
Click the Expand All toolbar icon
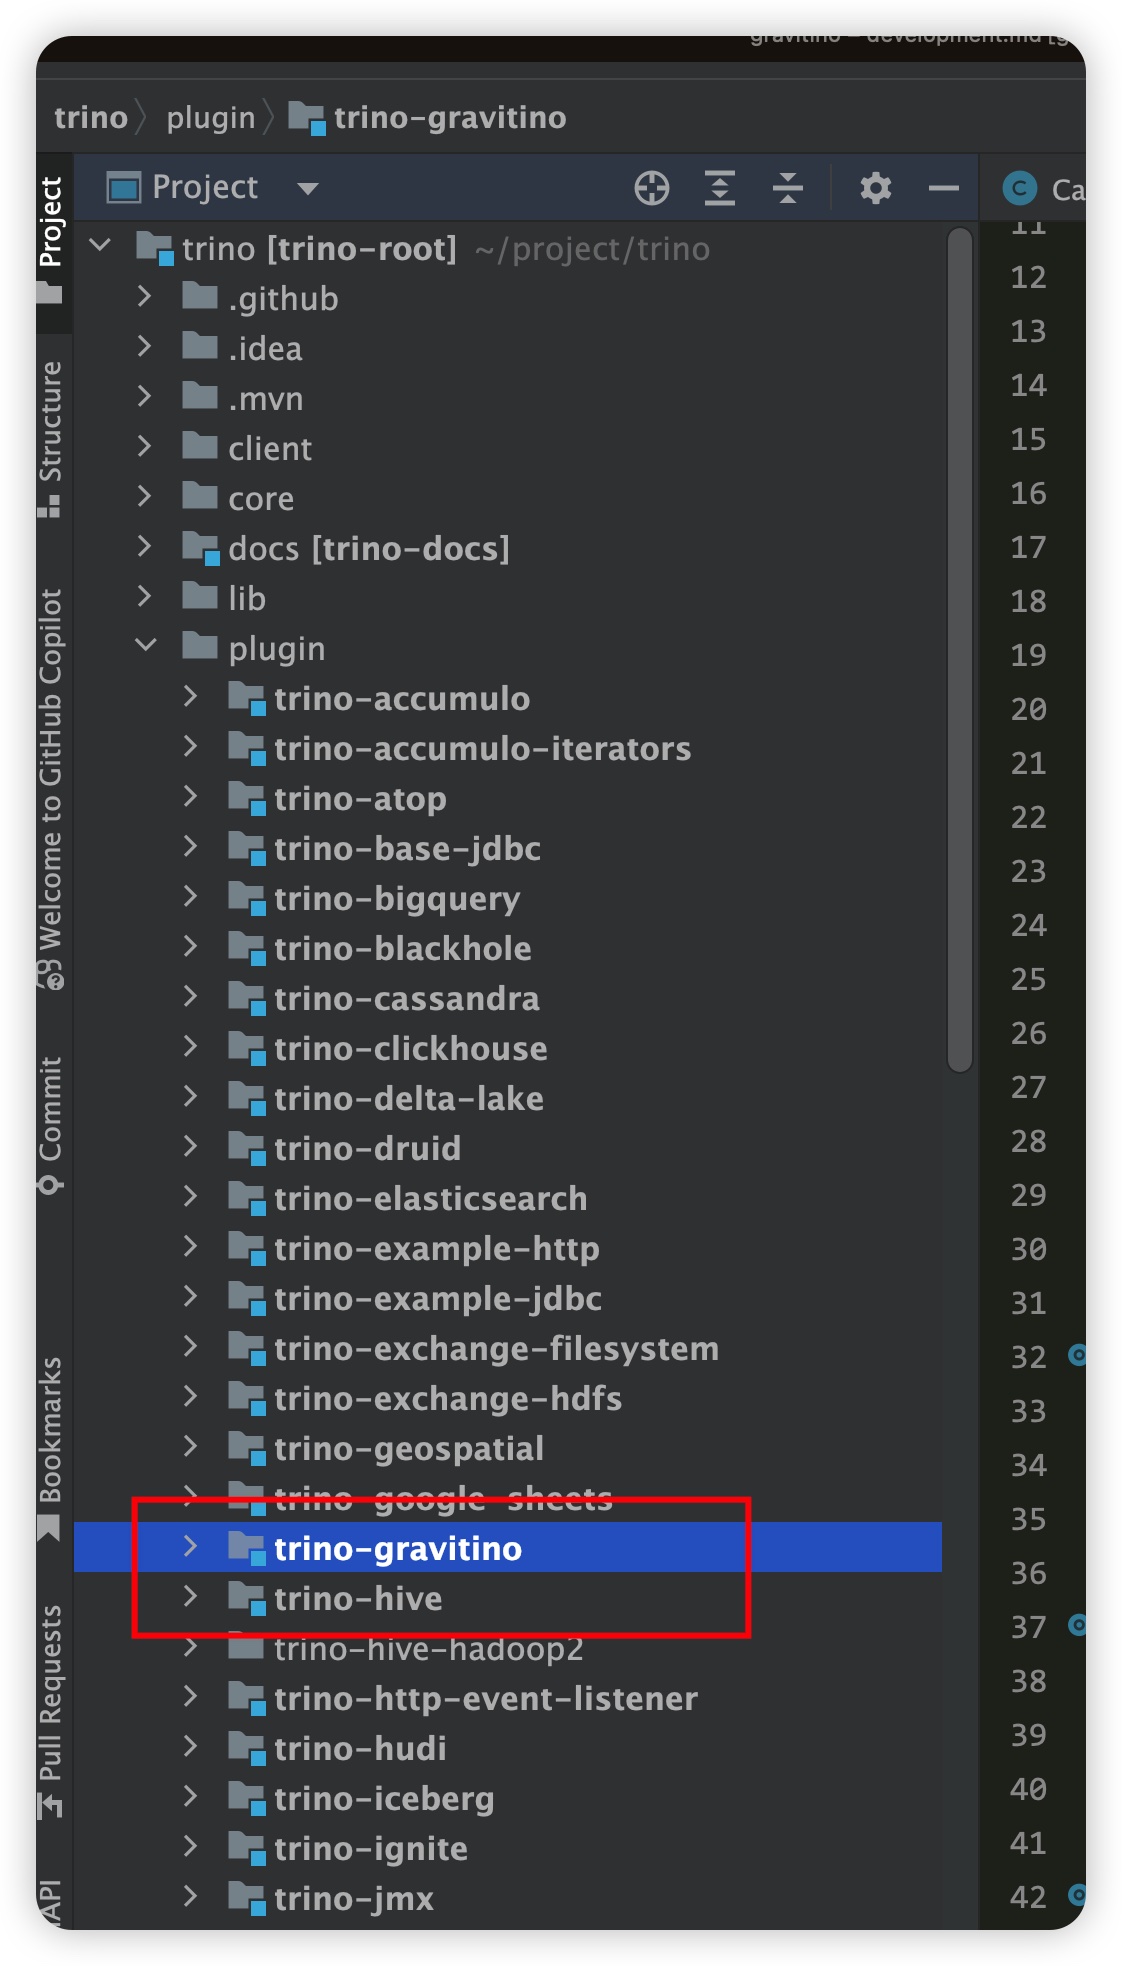(720, 188)
